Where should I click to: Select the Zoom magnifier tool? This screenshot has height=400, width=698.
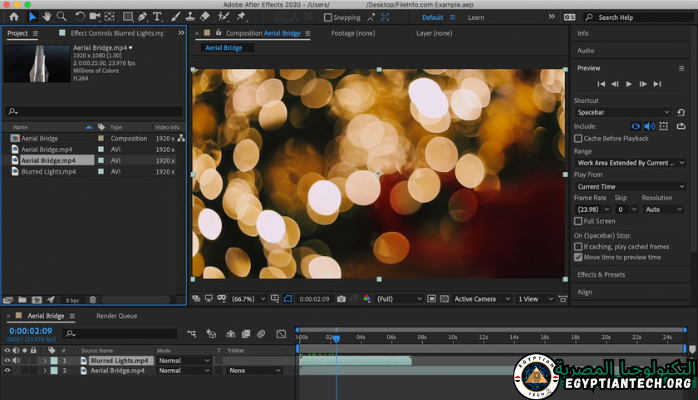pyautogui.click(x=62, y=17)
